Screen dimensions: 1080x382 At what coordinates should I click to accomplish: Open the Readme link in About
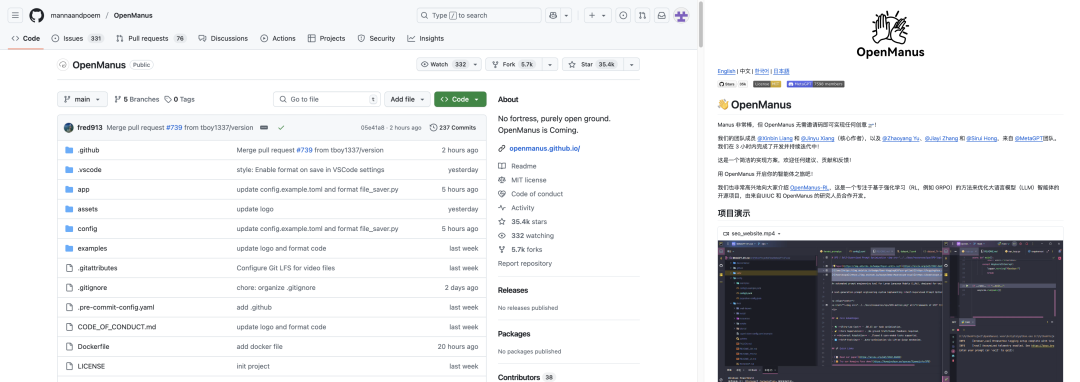click(523, 166)
